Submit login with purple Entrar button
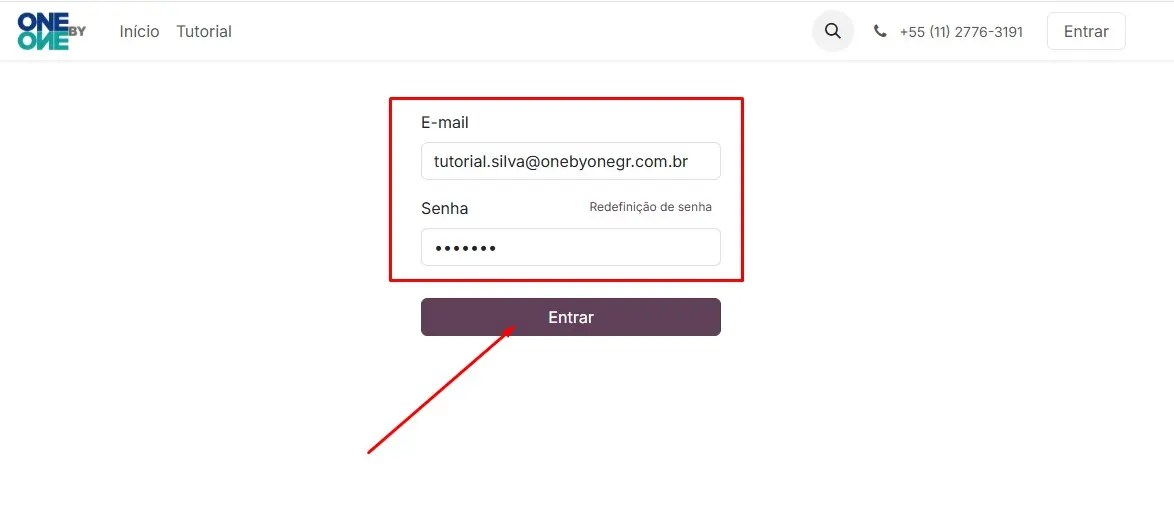The height and width of the screenshot is (525, 1174). pos(571,317)
